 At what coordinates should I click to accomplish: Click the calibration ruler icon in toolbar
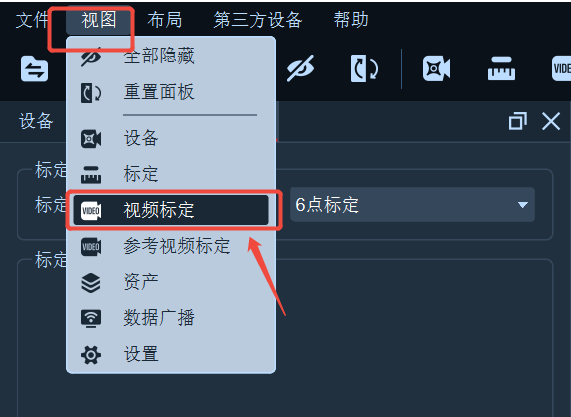pos(501,68)
